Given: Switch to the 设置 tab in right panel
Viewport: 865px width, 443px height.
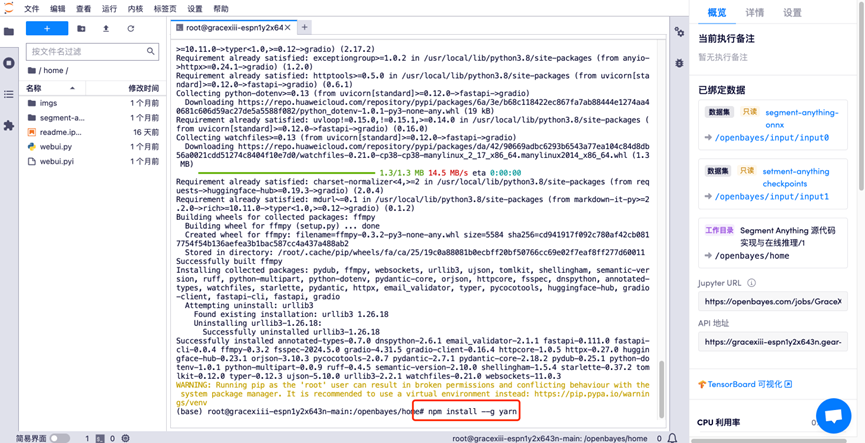Looking at the screenshot, I should click(792, 13).
